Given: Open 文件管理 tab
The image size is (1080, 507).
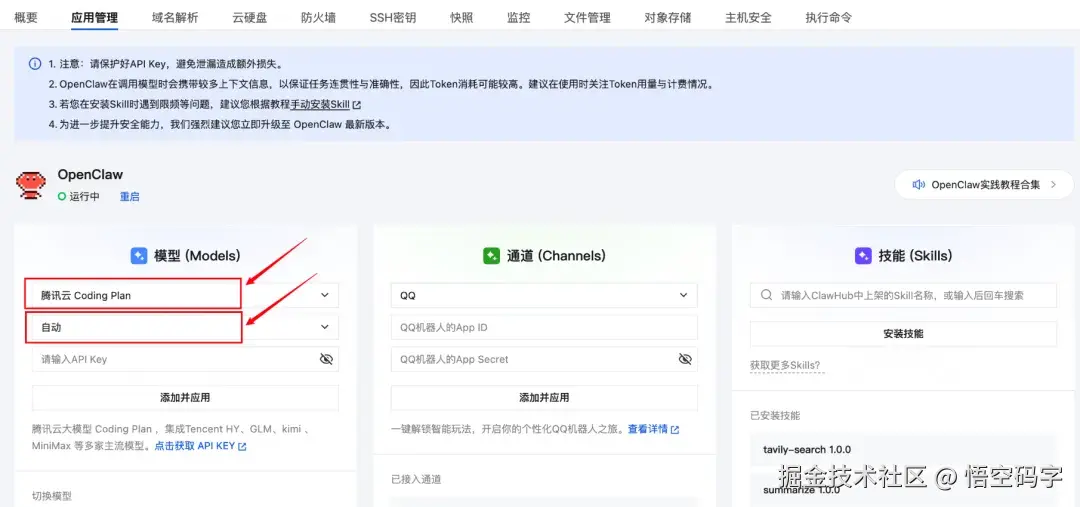Looking at the screenshot, I should tap(588, 18).
